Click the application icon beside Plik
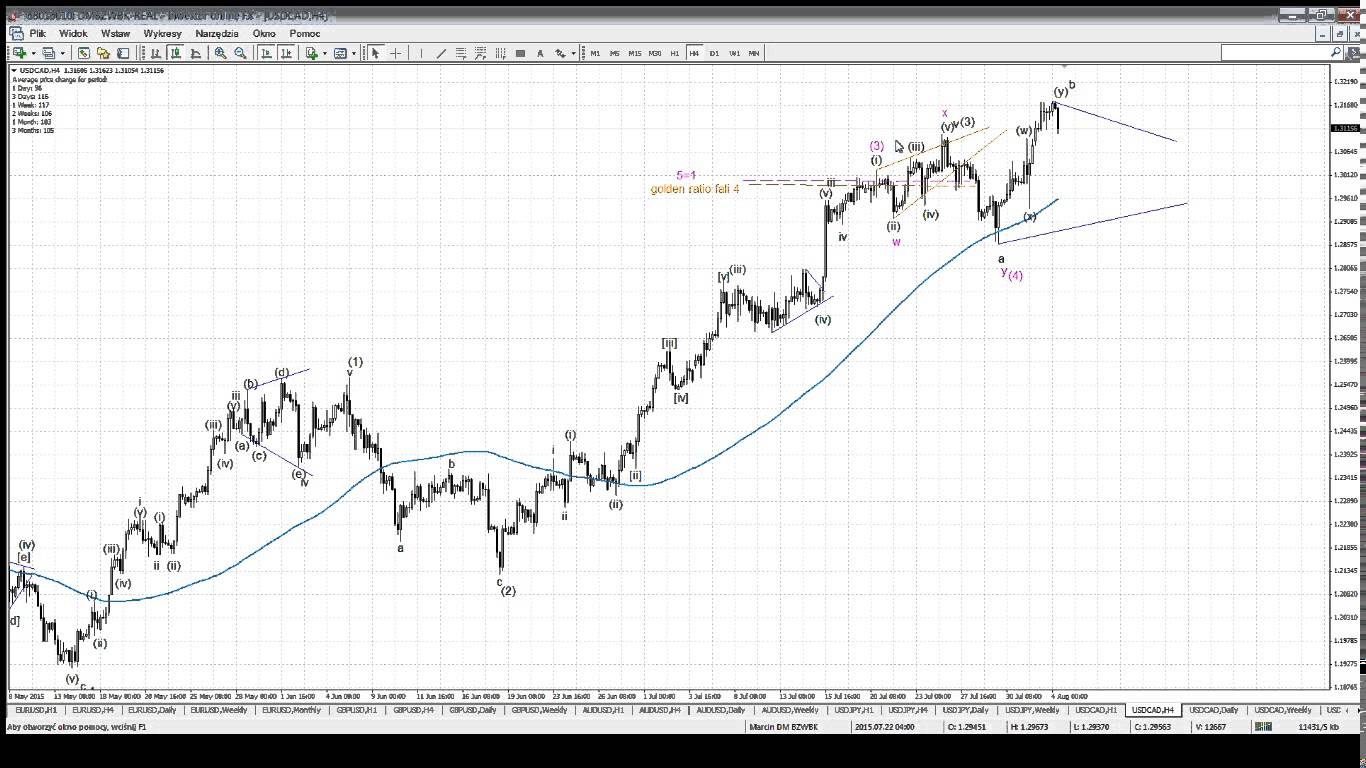 [15, 33]
